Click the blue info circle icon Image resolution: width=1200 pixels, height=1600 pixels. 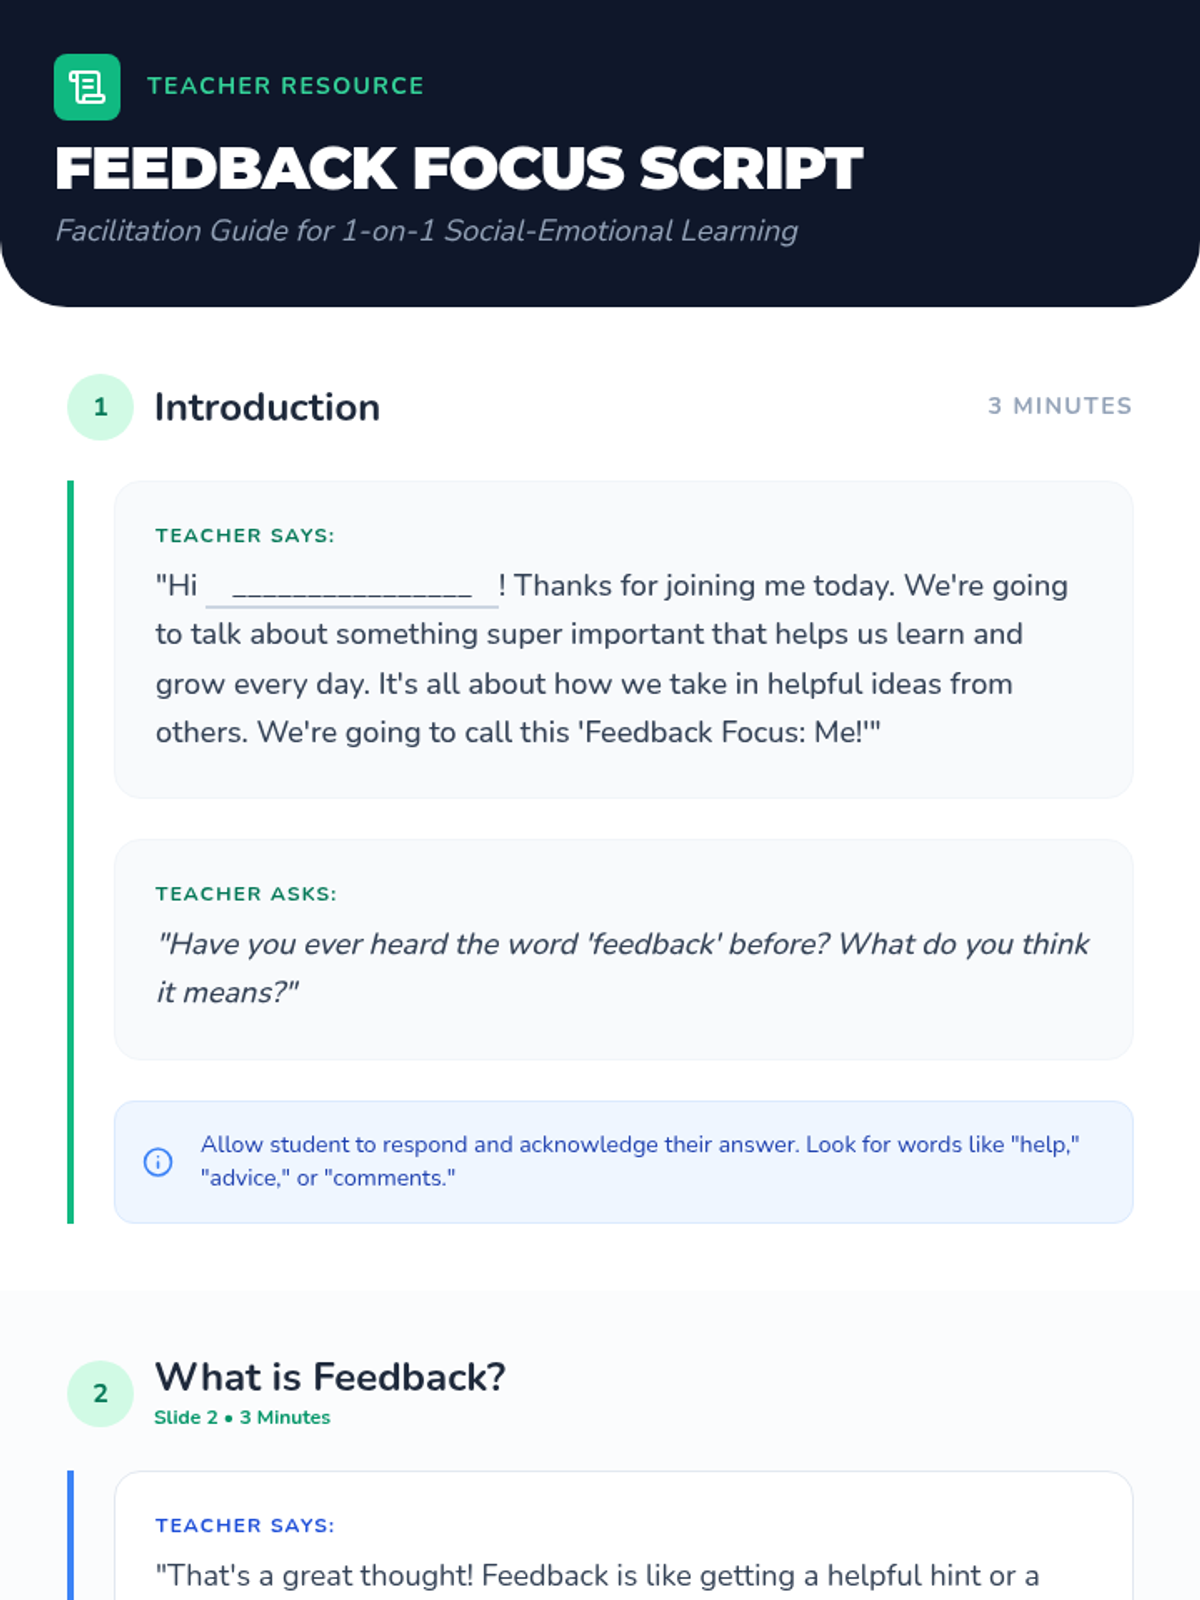coord(158,1162)
